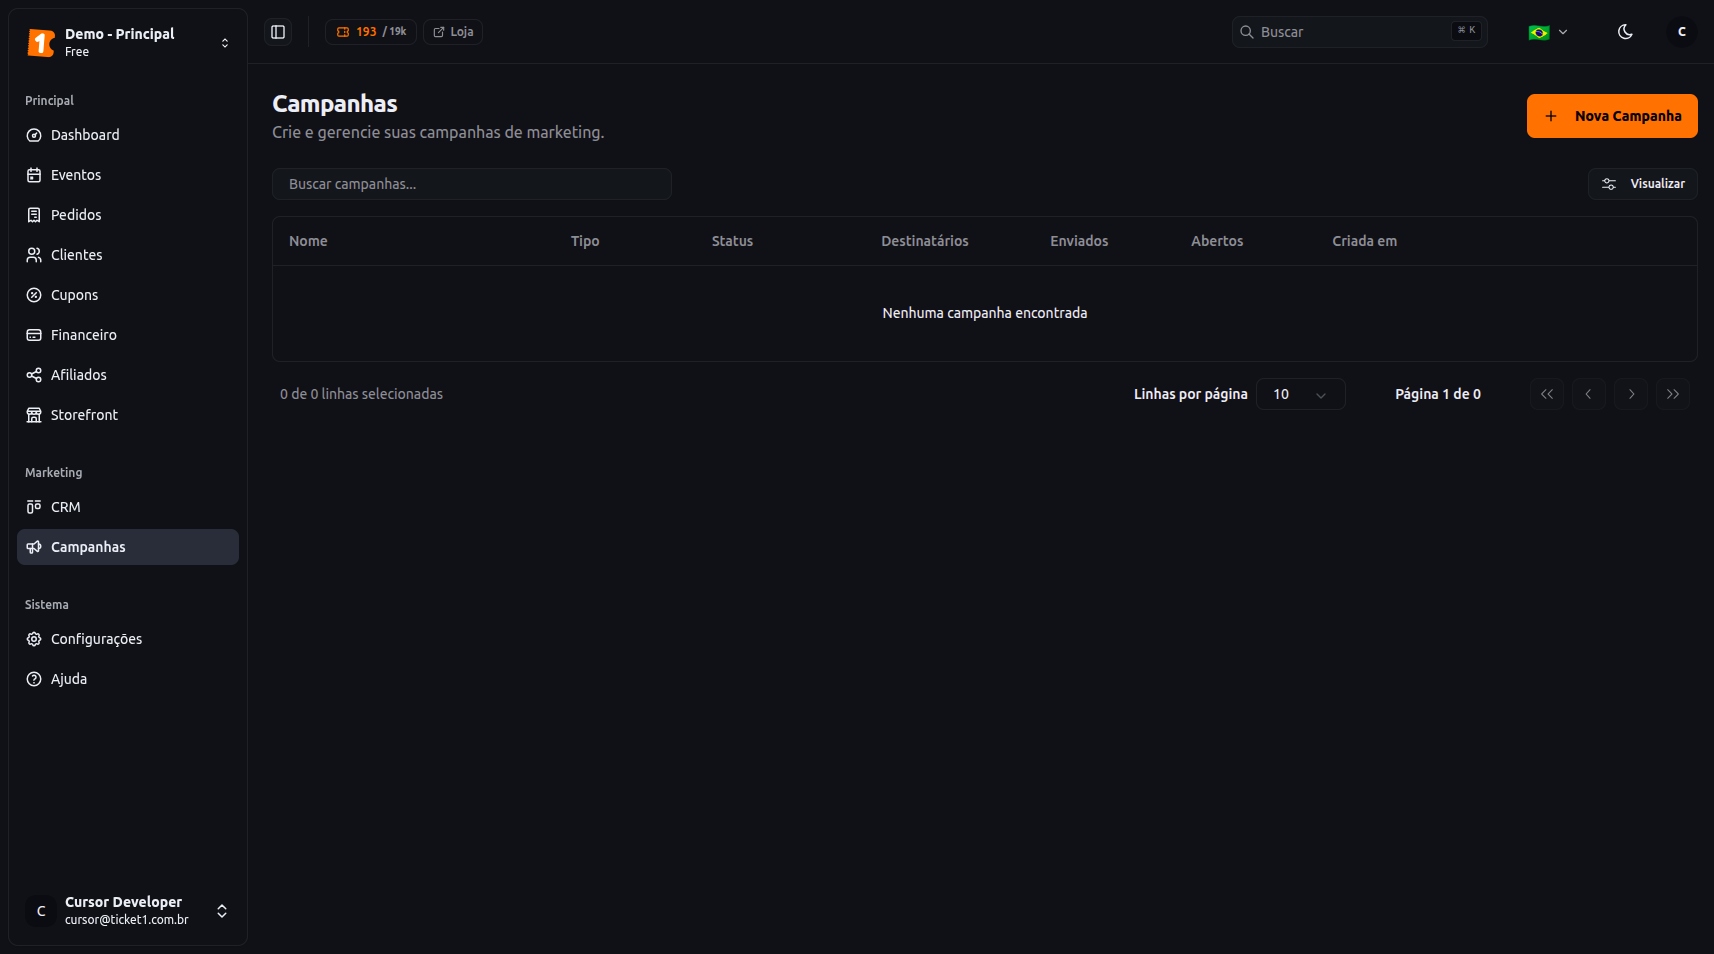This screenshot has height=954, width=1714.
Task: Click the Criada em column header
Action: click(x=1364, y=241)
